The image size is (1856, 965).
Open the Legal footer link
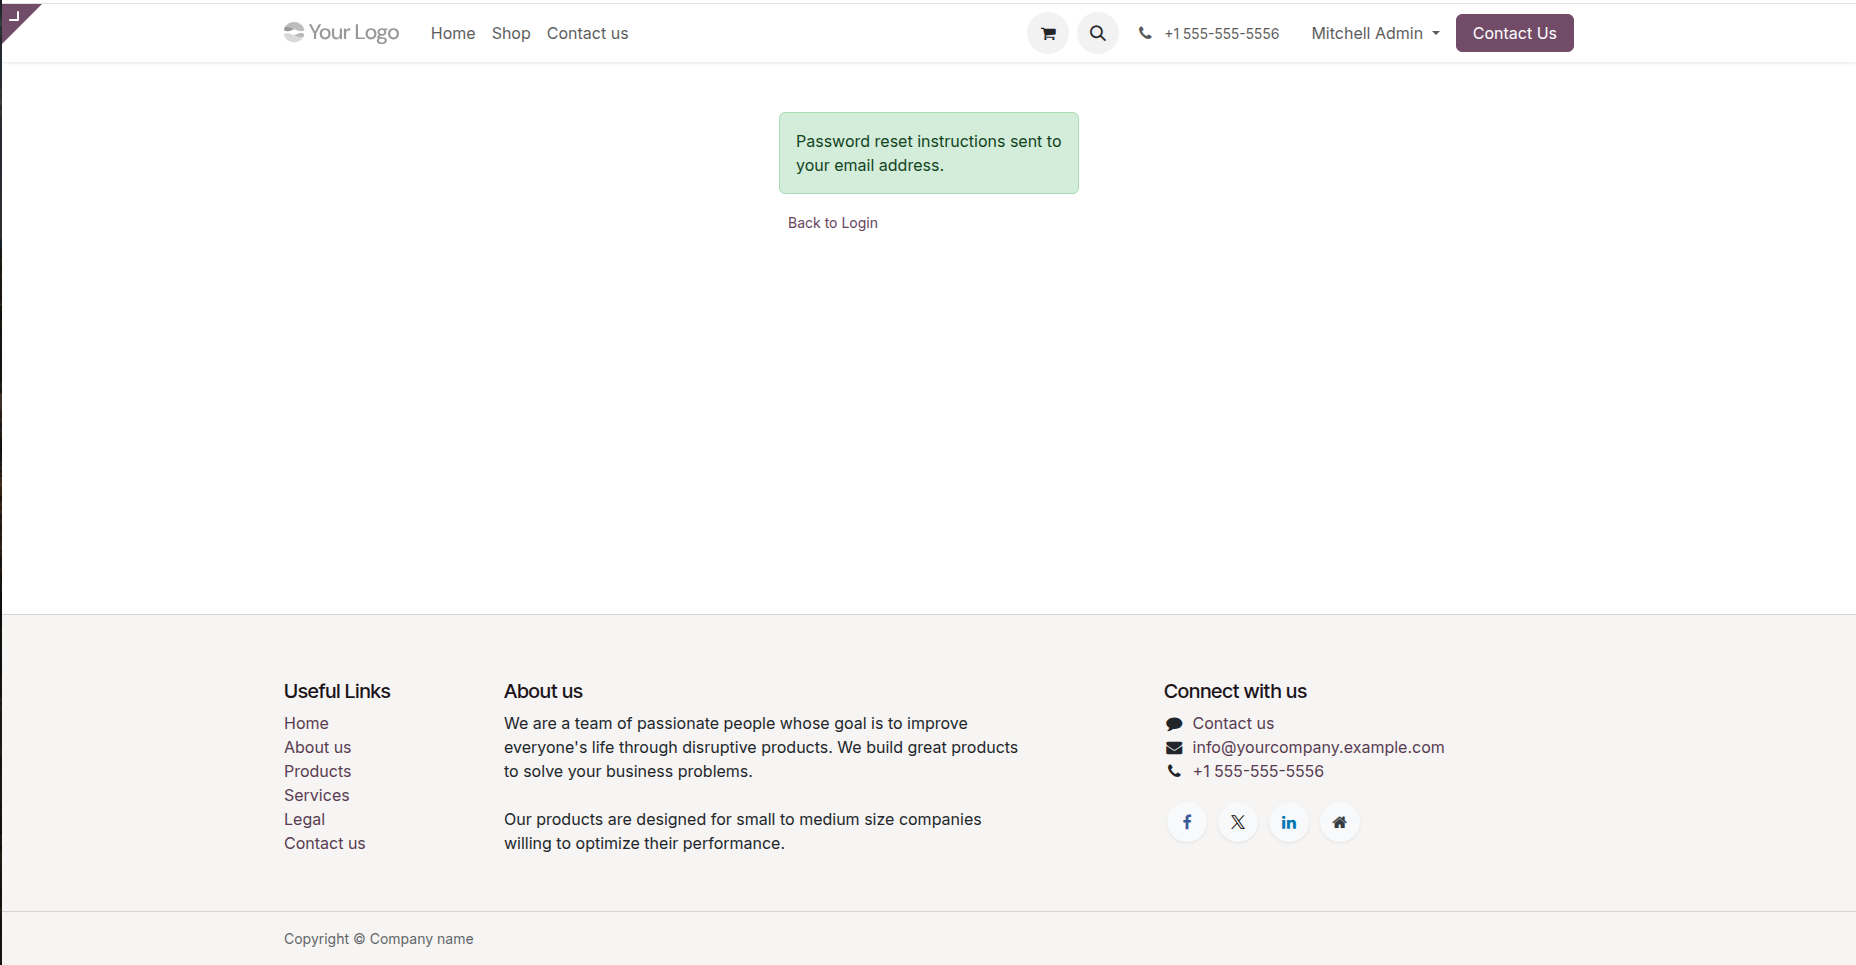click(x=304, y=819)
